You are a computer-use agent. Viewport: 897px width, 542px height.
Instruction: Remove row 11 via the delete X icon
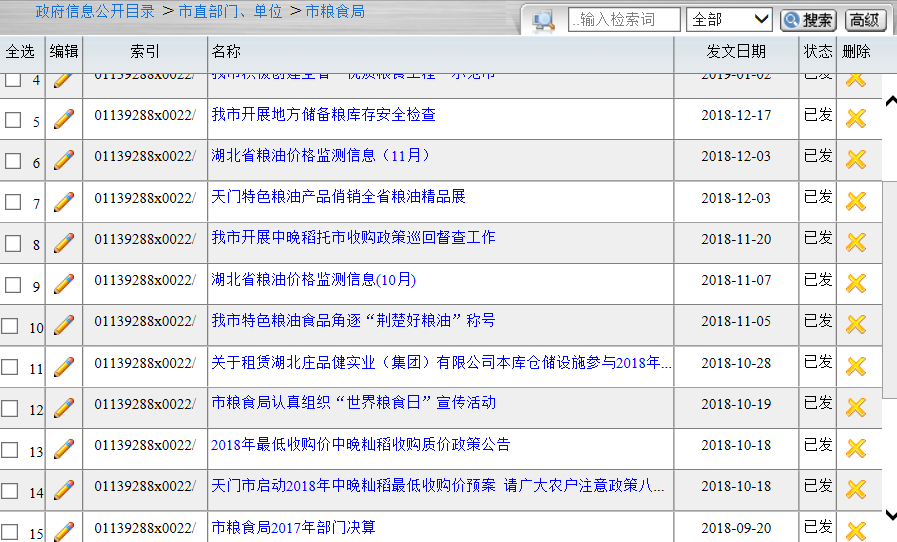(855, 366)
